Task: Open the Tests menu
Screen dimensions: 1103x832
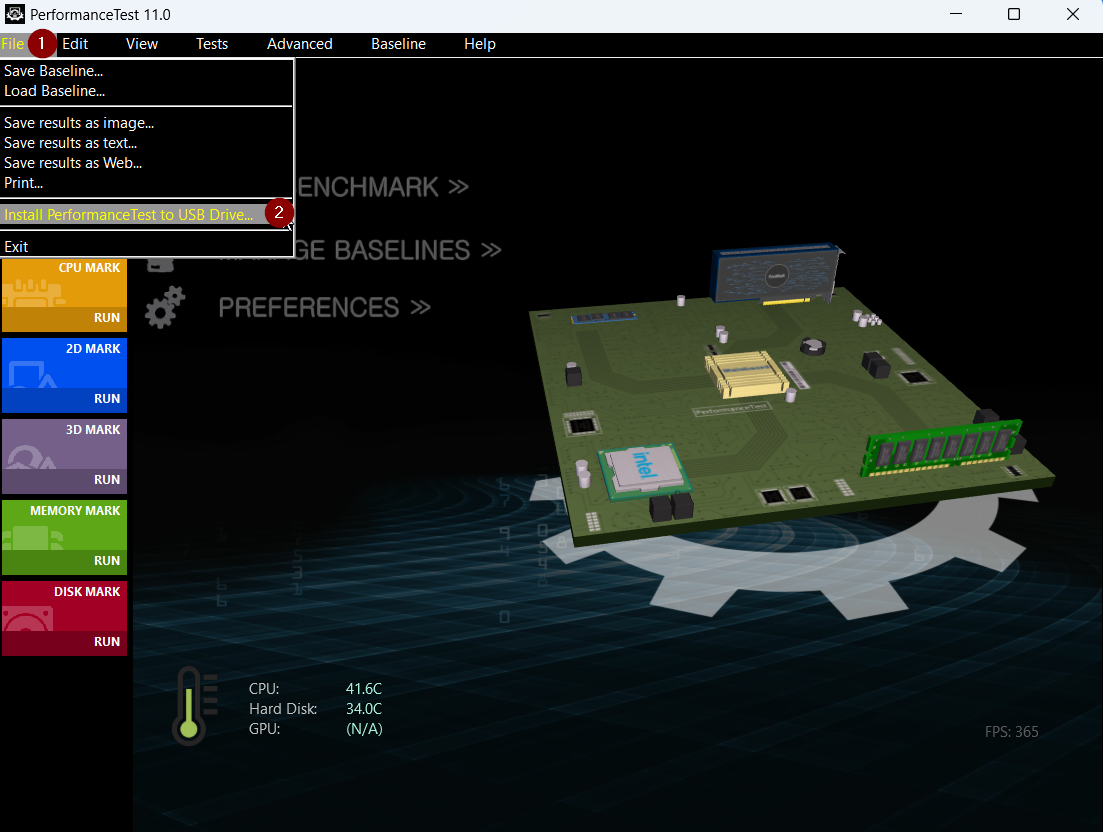Action: pyautogui.click(x=212, y=44)
